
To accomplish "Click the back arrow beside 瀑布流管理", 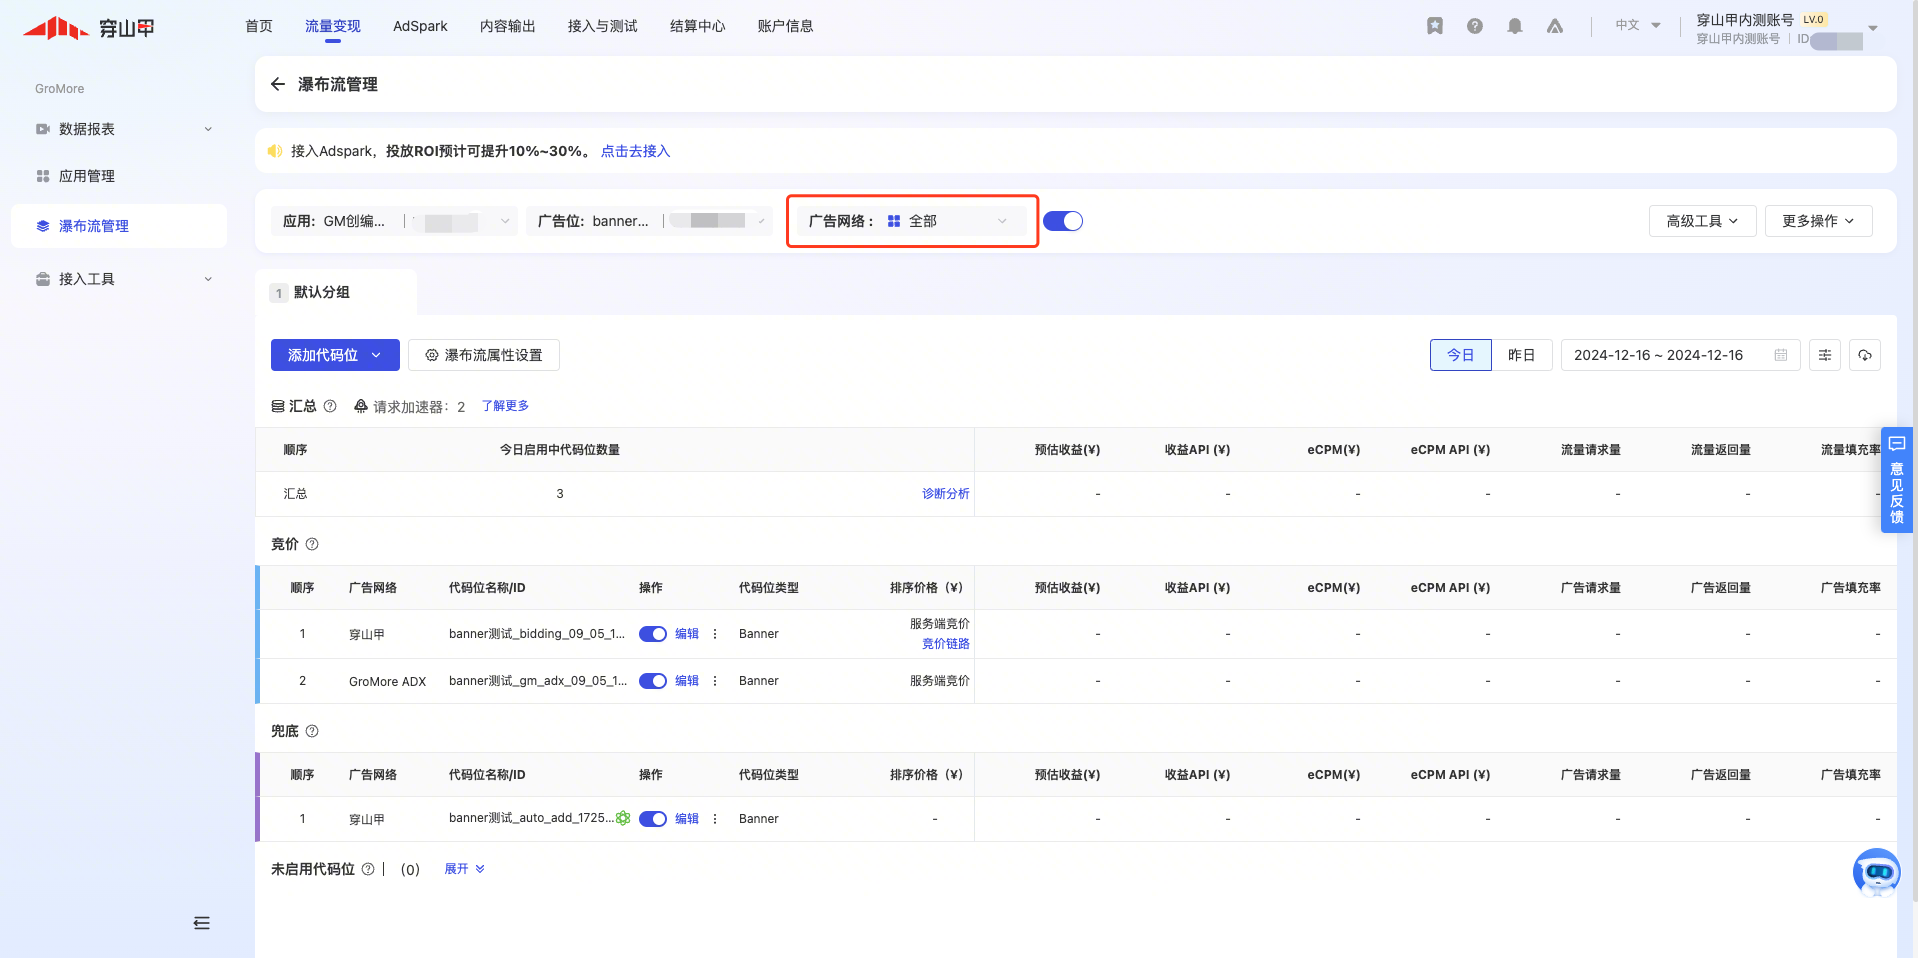I will pos(278,84).
